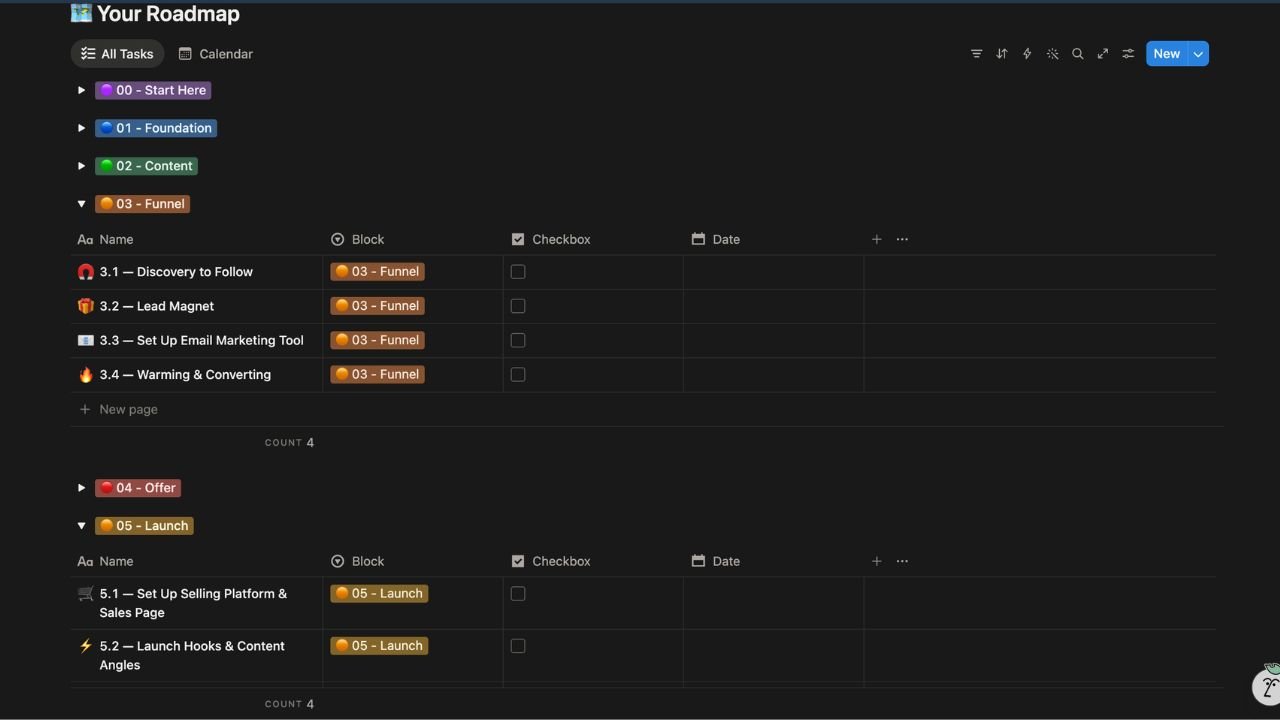Image resolution: width=1280 pixels, height=720 pixels.
Task: Expand the 00 - Start Here group
Action: [x=82, y=90]
